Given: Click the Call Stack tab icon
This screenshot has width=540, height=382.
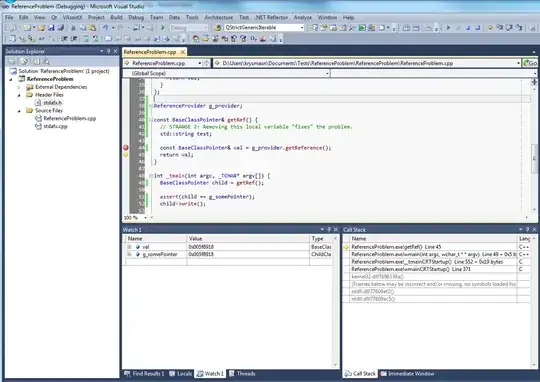Looking at the screenshot, I should [x=348, y=373].
